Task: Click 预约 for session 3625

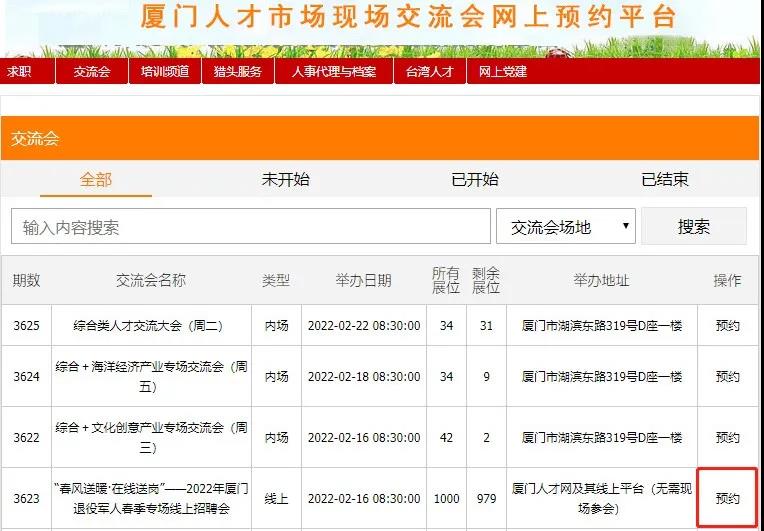Action: [727, 326]
